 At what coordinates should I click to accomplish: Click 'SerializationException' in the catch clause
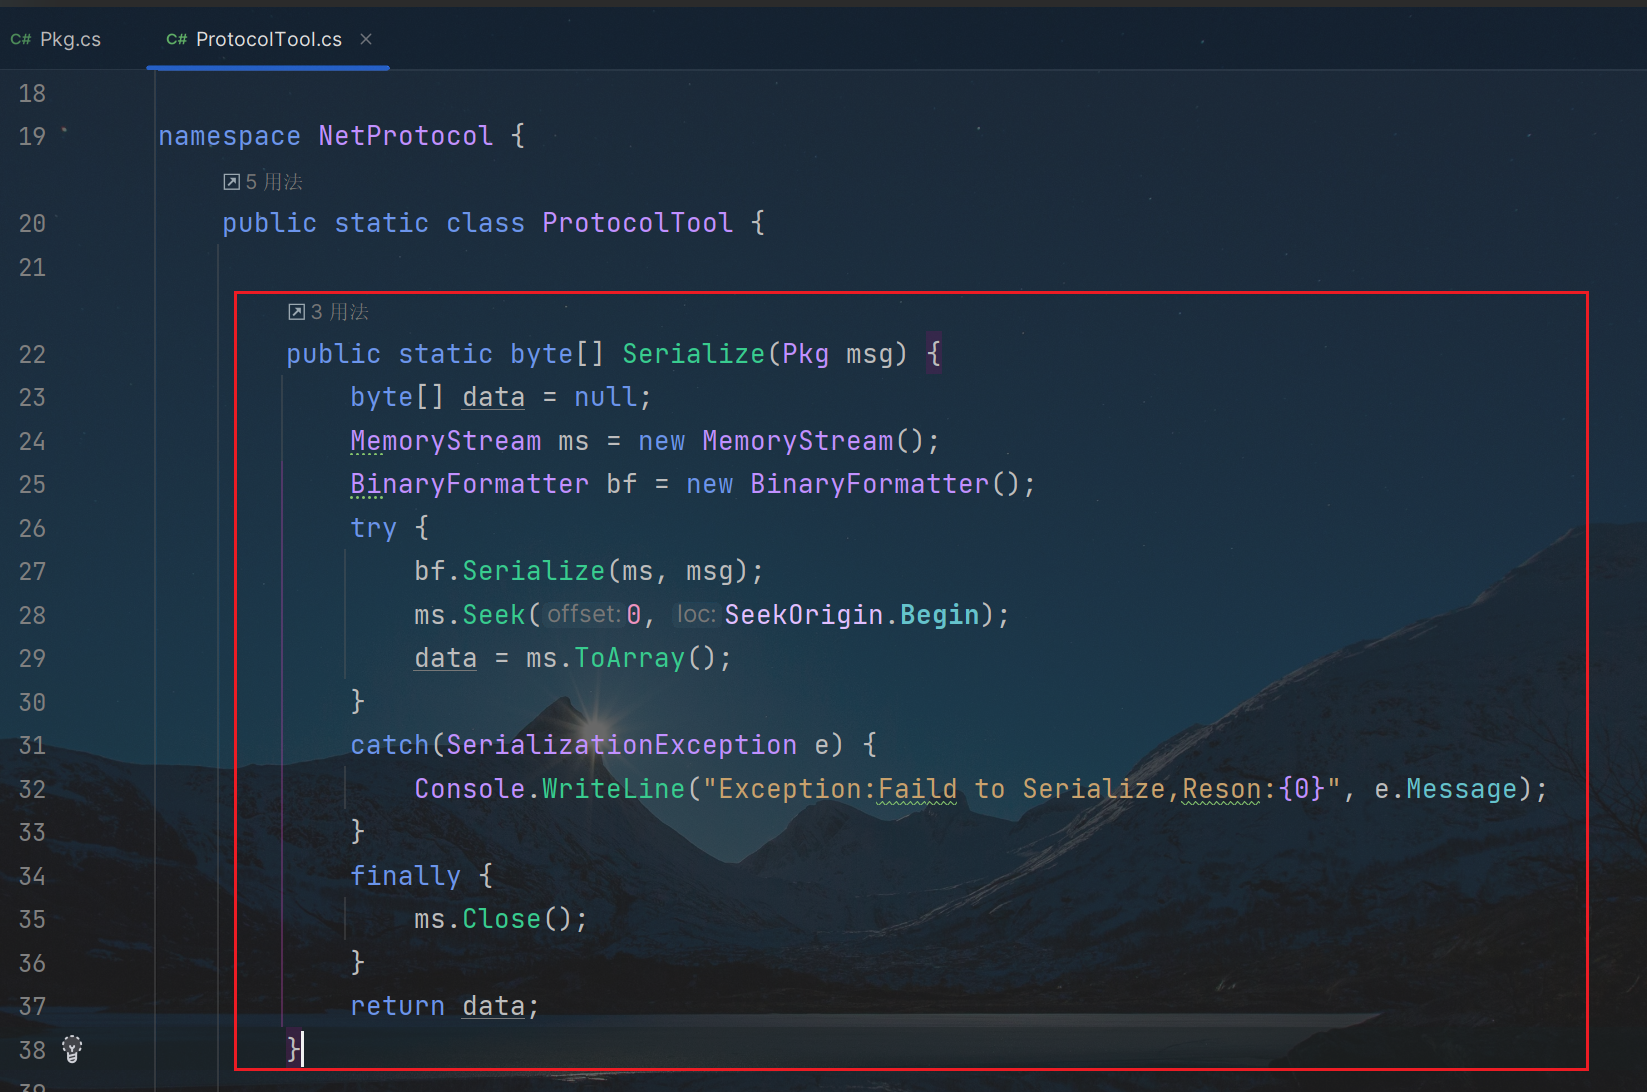pos(622,745)
